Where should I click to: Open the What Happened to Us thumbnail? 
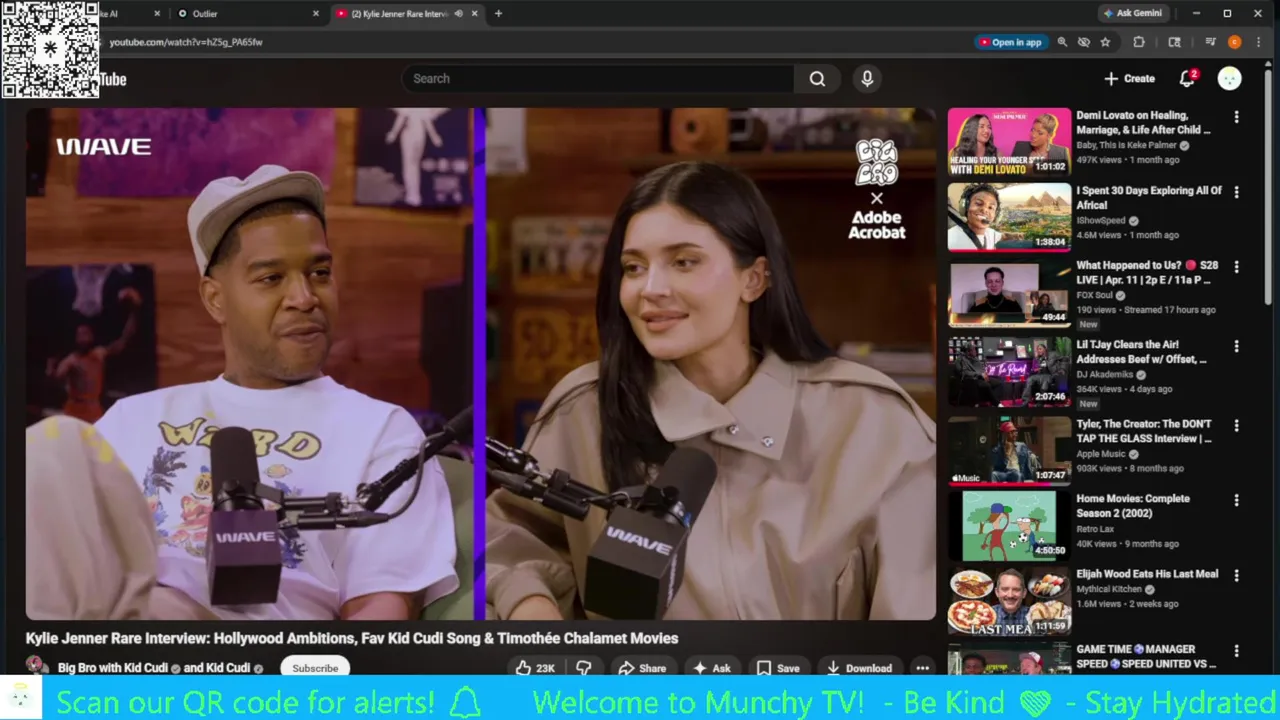1009,294
